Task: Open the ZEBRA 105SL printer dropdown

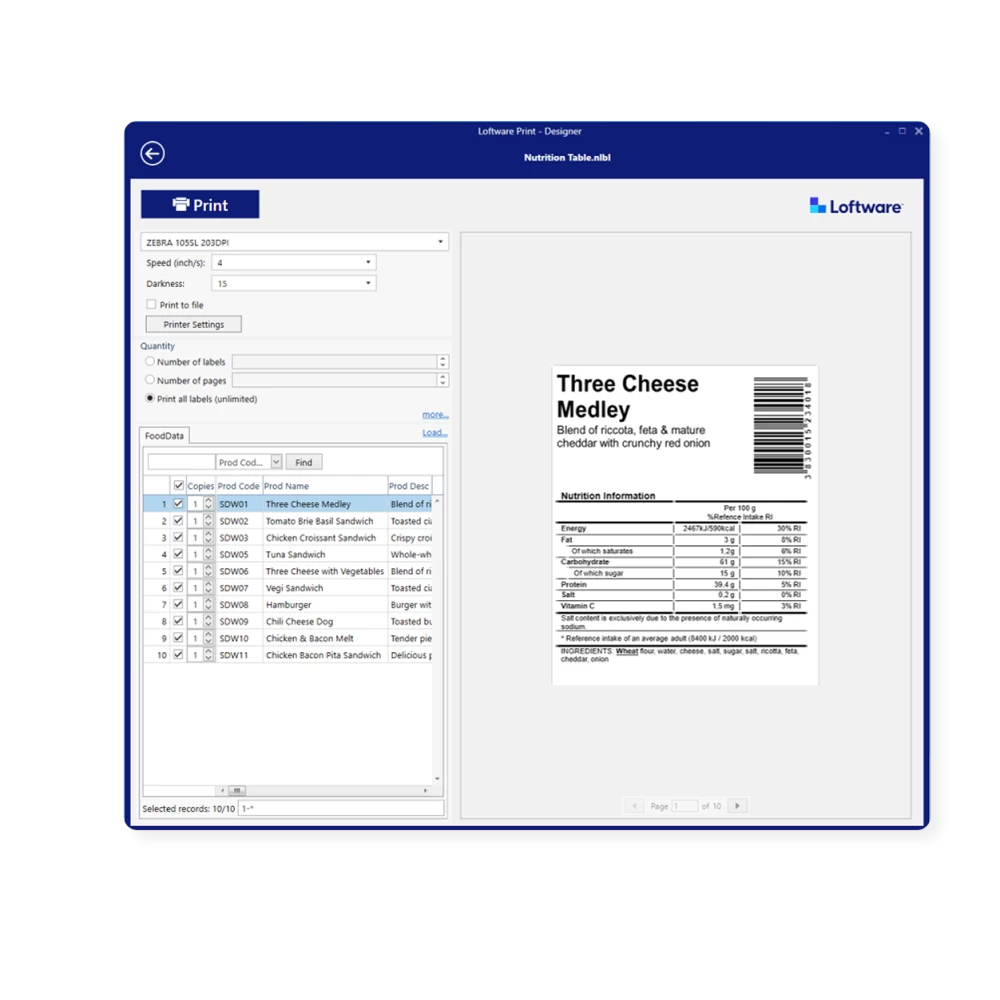Action: 294,242
